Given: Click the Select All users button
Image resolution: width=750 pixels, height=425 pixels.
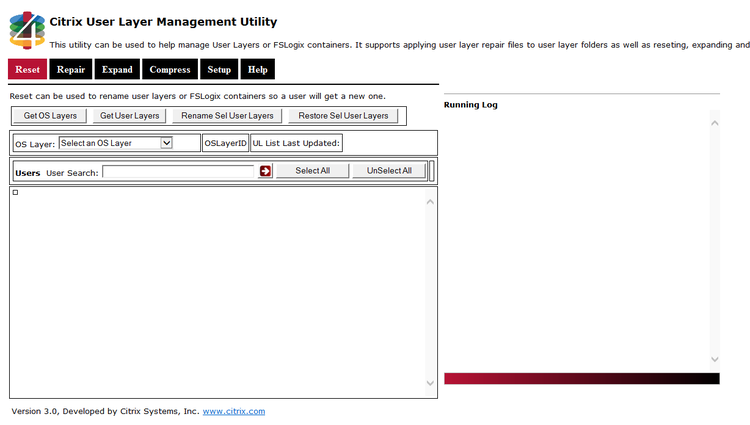Looking at the screenshot, I should [312, 171].
